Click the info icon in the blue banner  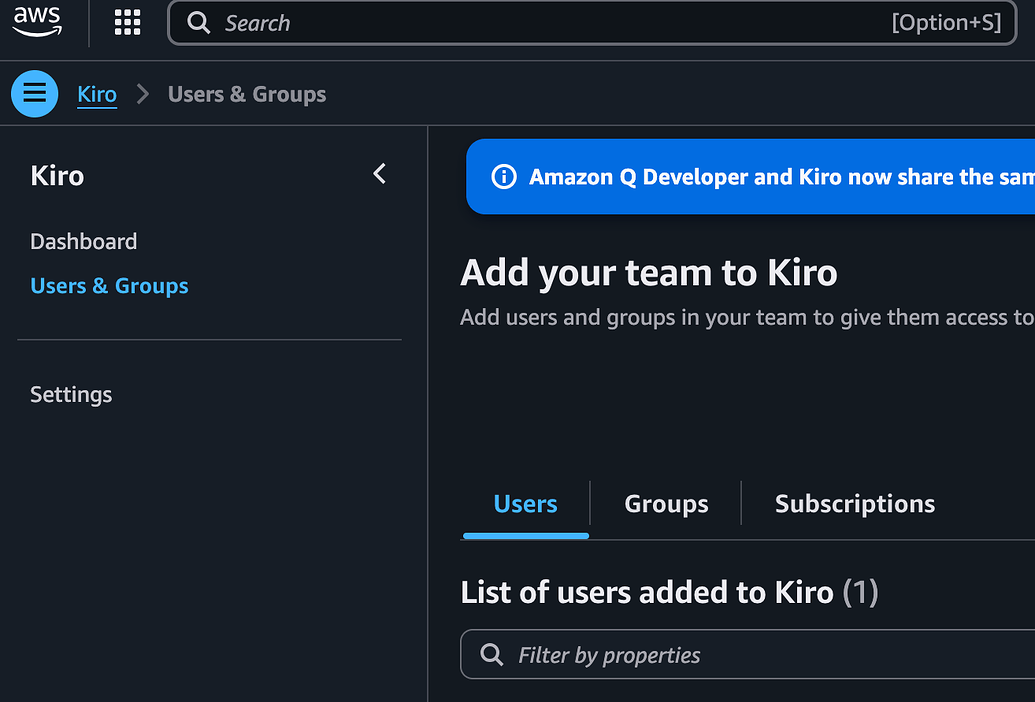point(504,176)
